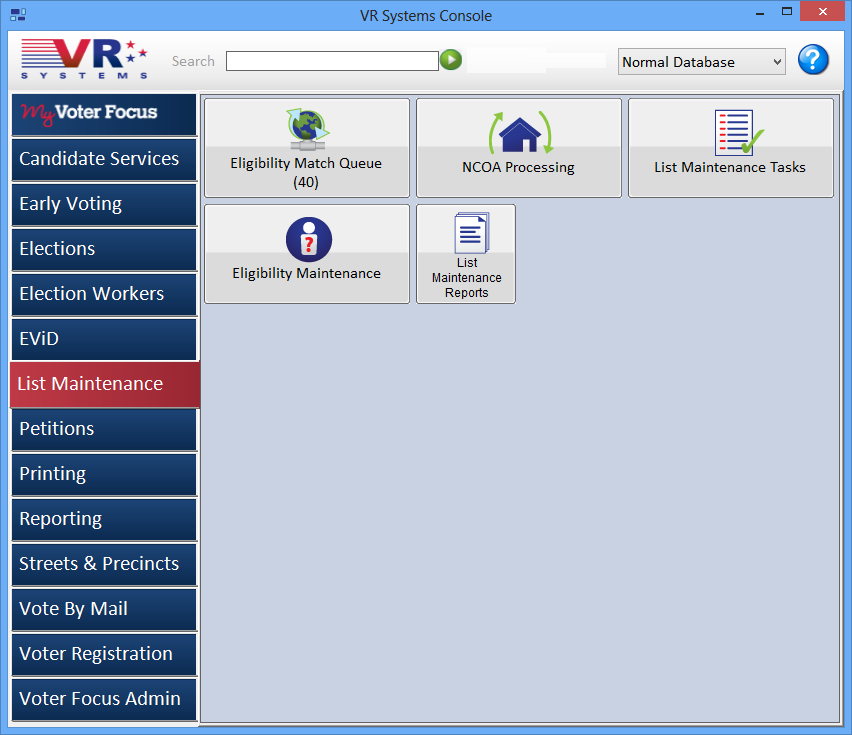Click the List Maintenance Tasks label

pyautogui.click(x=730, y=167)
